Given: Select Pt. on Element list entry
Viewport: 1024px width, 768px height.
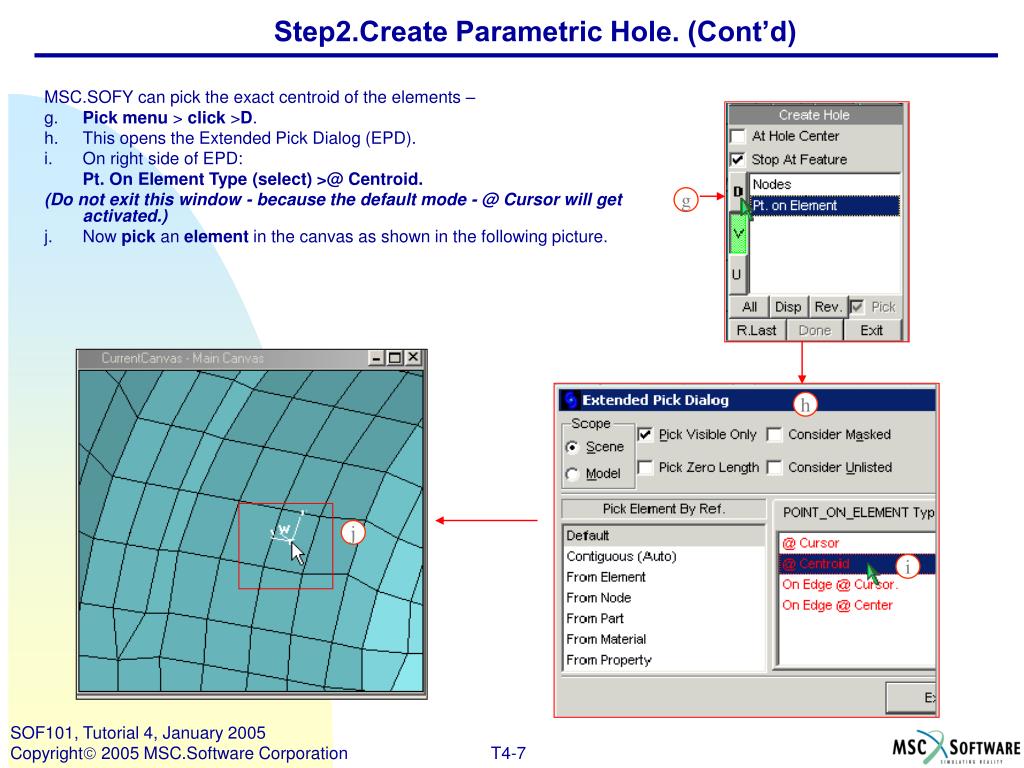Looking at the screenshot, I should tap(825, 205).
